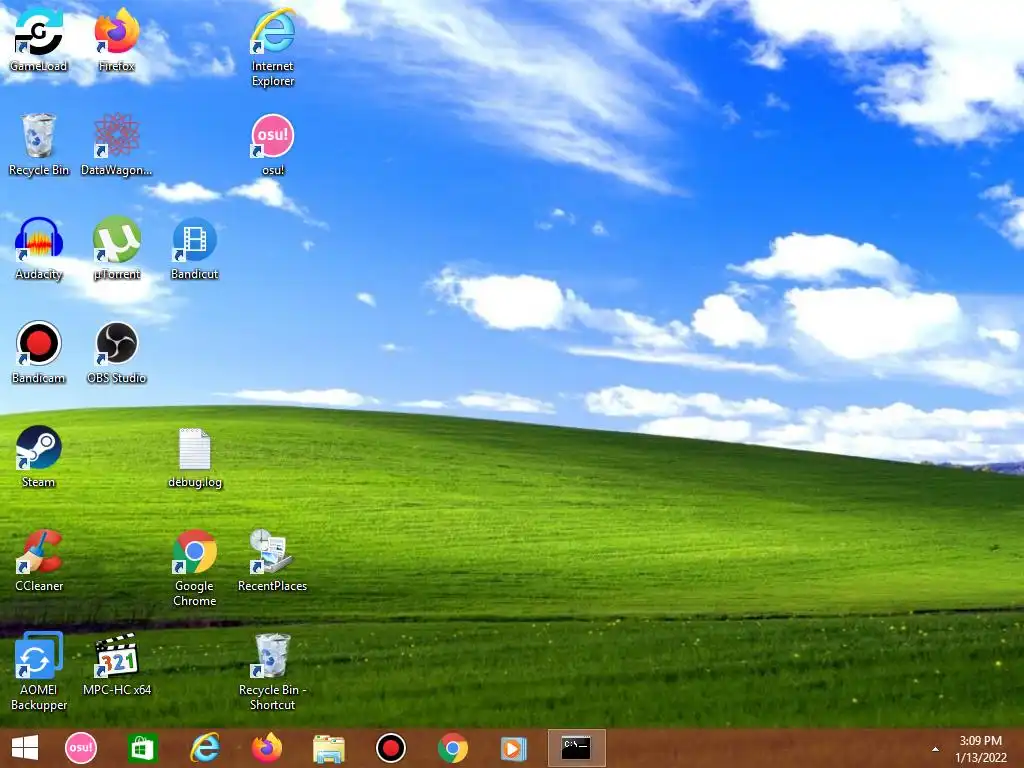
Task: Select the Internet Explorer desktop icon
Action: (273, 47)
